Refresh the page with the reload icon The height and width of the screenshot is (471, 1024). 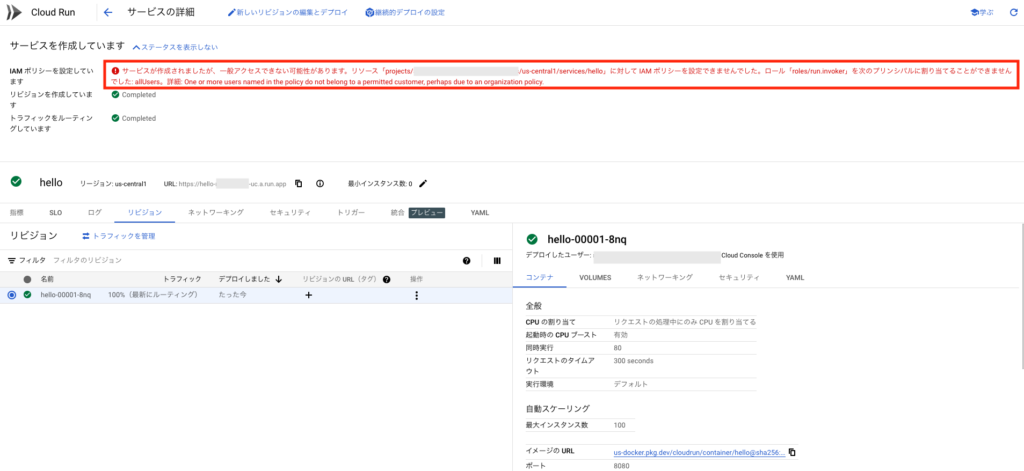click(1014, 12)
